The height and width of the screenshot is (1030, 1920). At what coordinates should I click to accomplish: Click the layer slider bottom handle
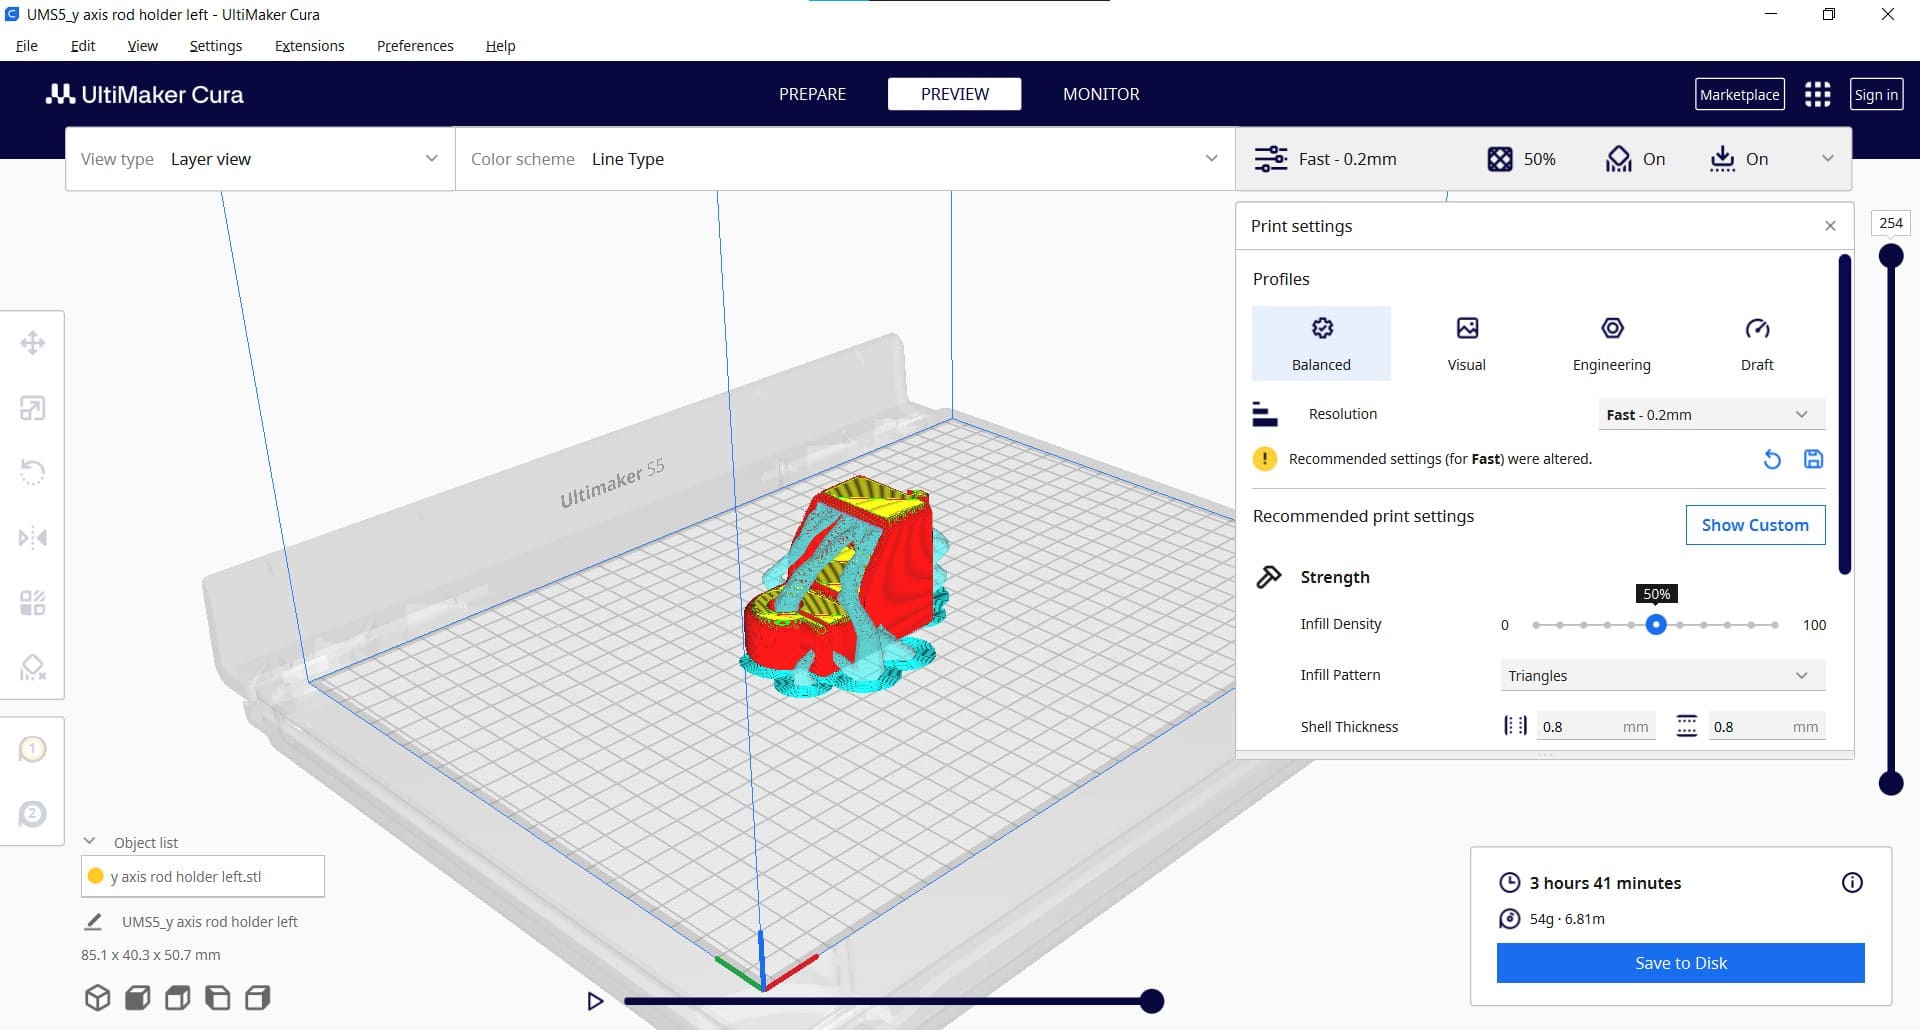pos(1890,783)
